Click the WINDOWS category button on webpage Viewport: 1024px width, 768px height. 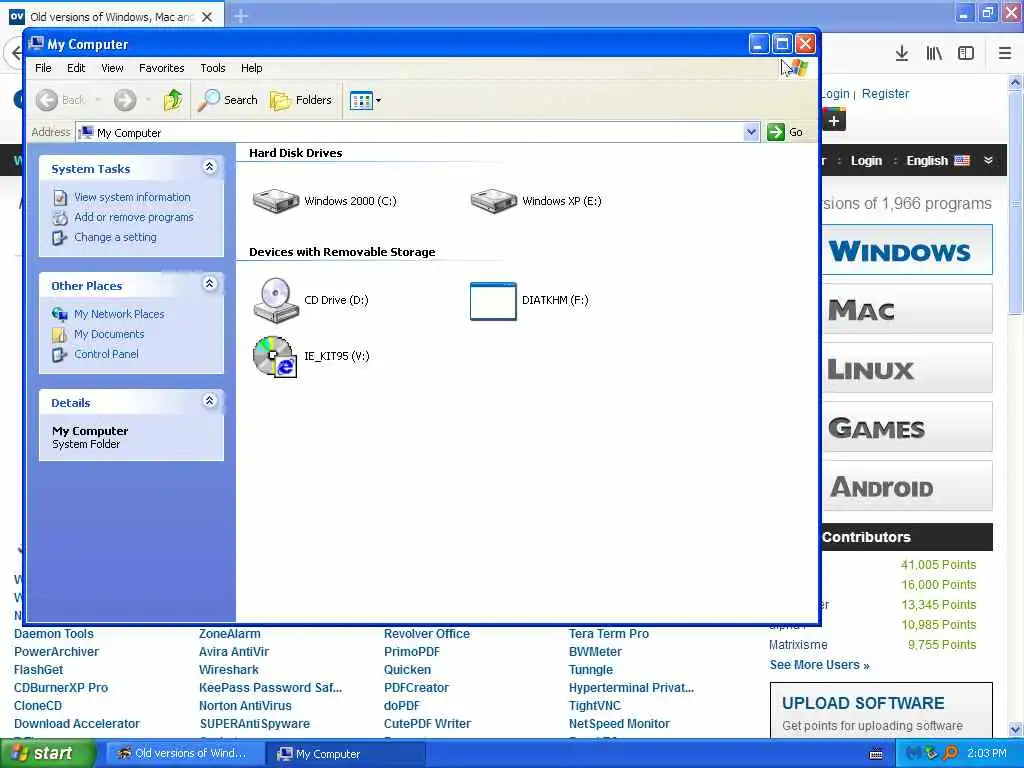coord(907,251)
